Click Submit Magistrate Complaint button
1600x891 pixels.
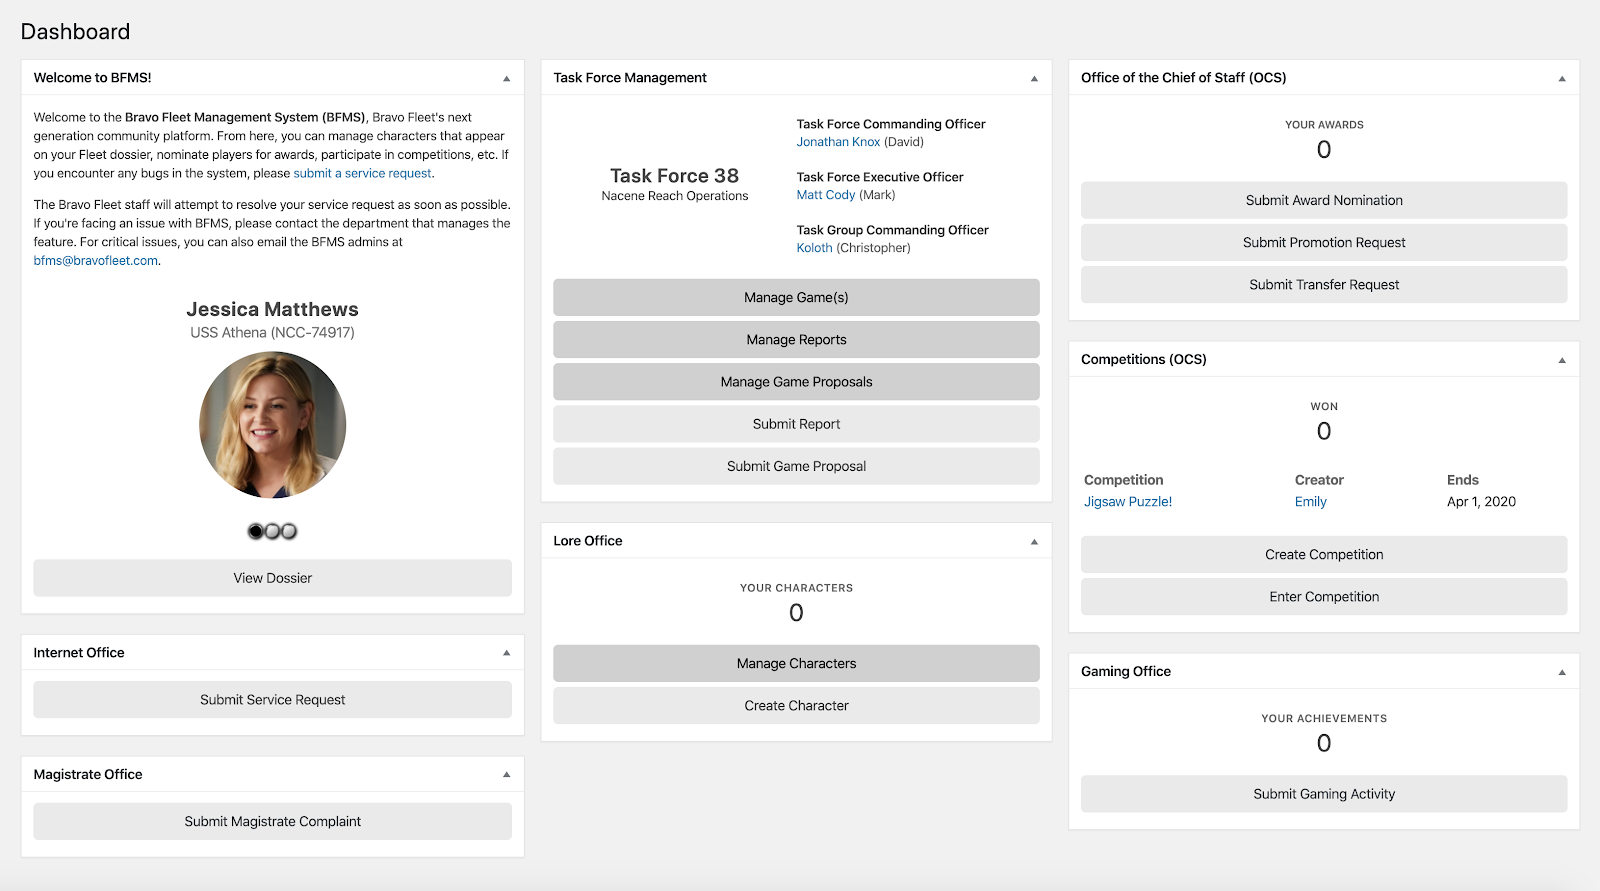[x=273, y=822]
